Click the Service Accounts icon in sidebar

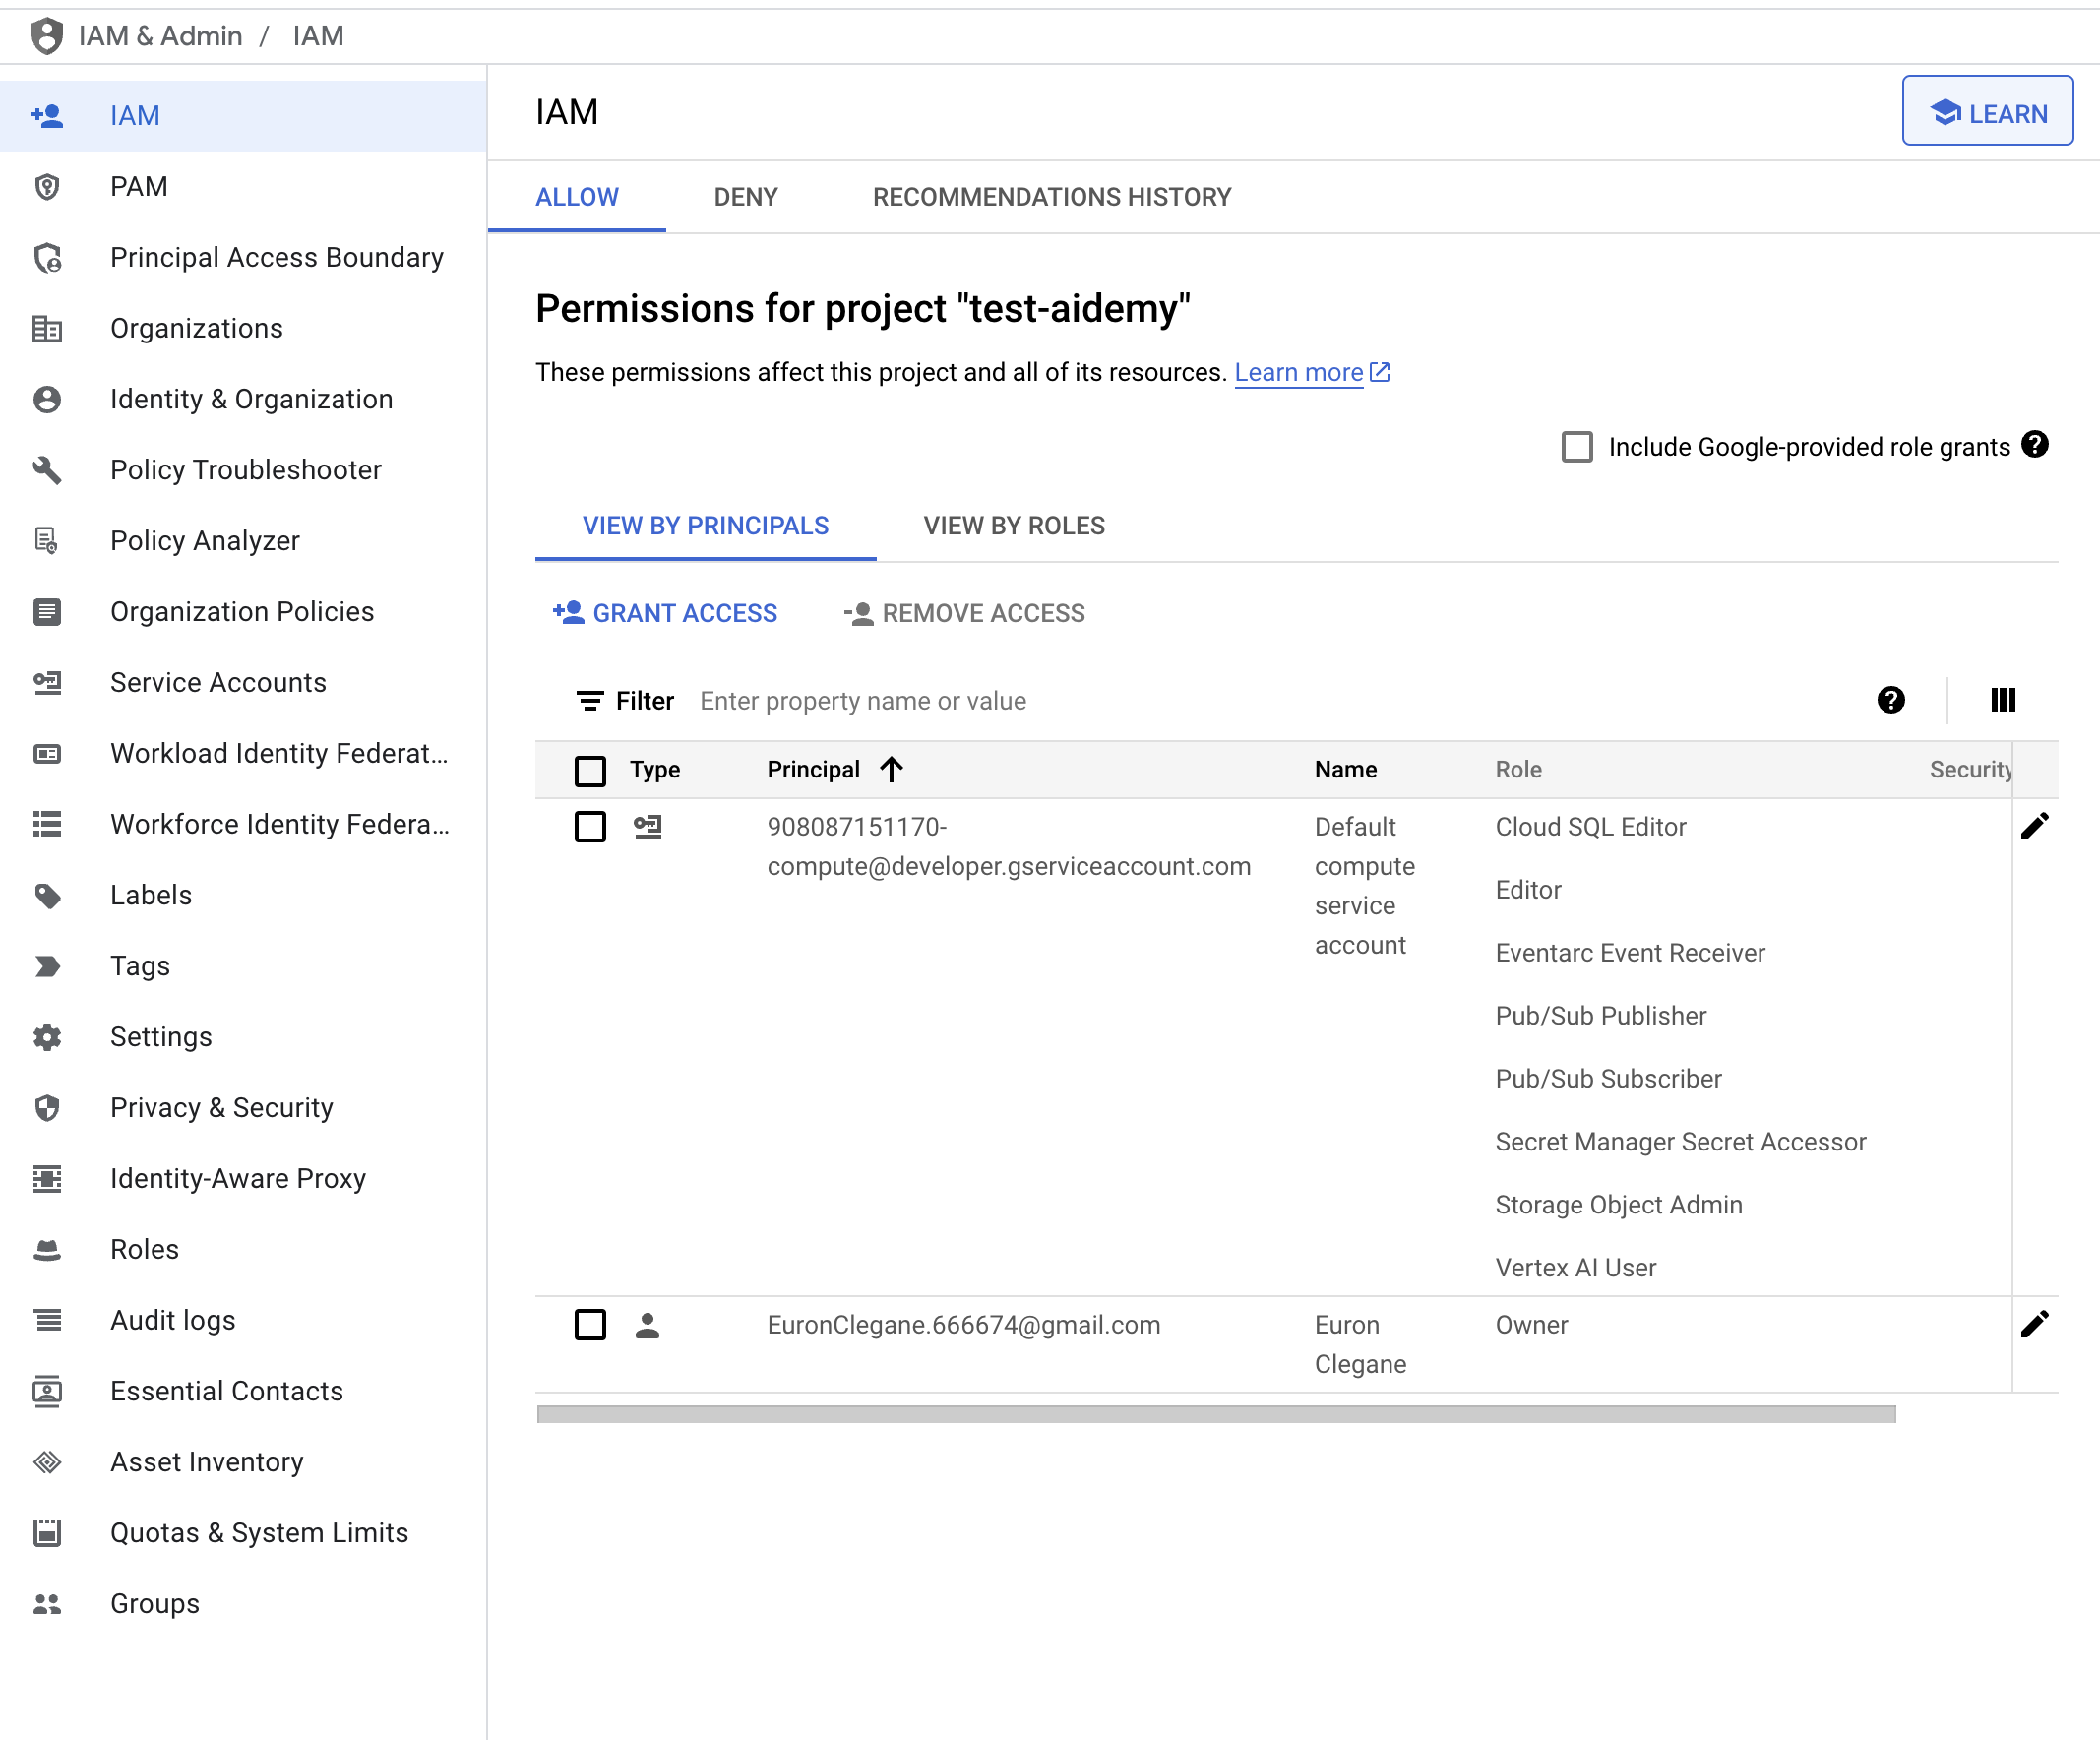(49, 682)
